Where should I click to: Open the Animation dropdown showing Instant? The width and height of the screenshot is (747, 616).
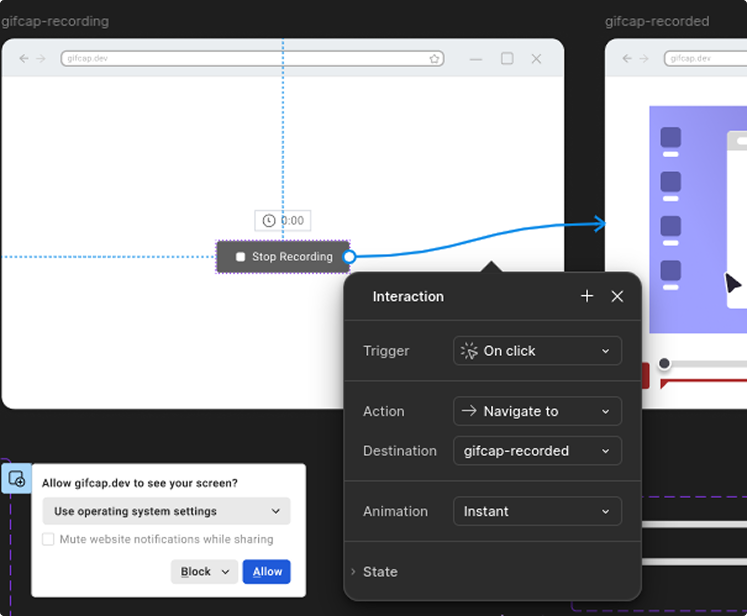(537, 511)
